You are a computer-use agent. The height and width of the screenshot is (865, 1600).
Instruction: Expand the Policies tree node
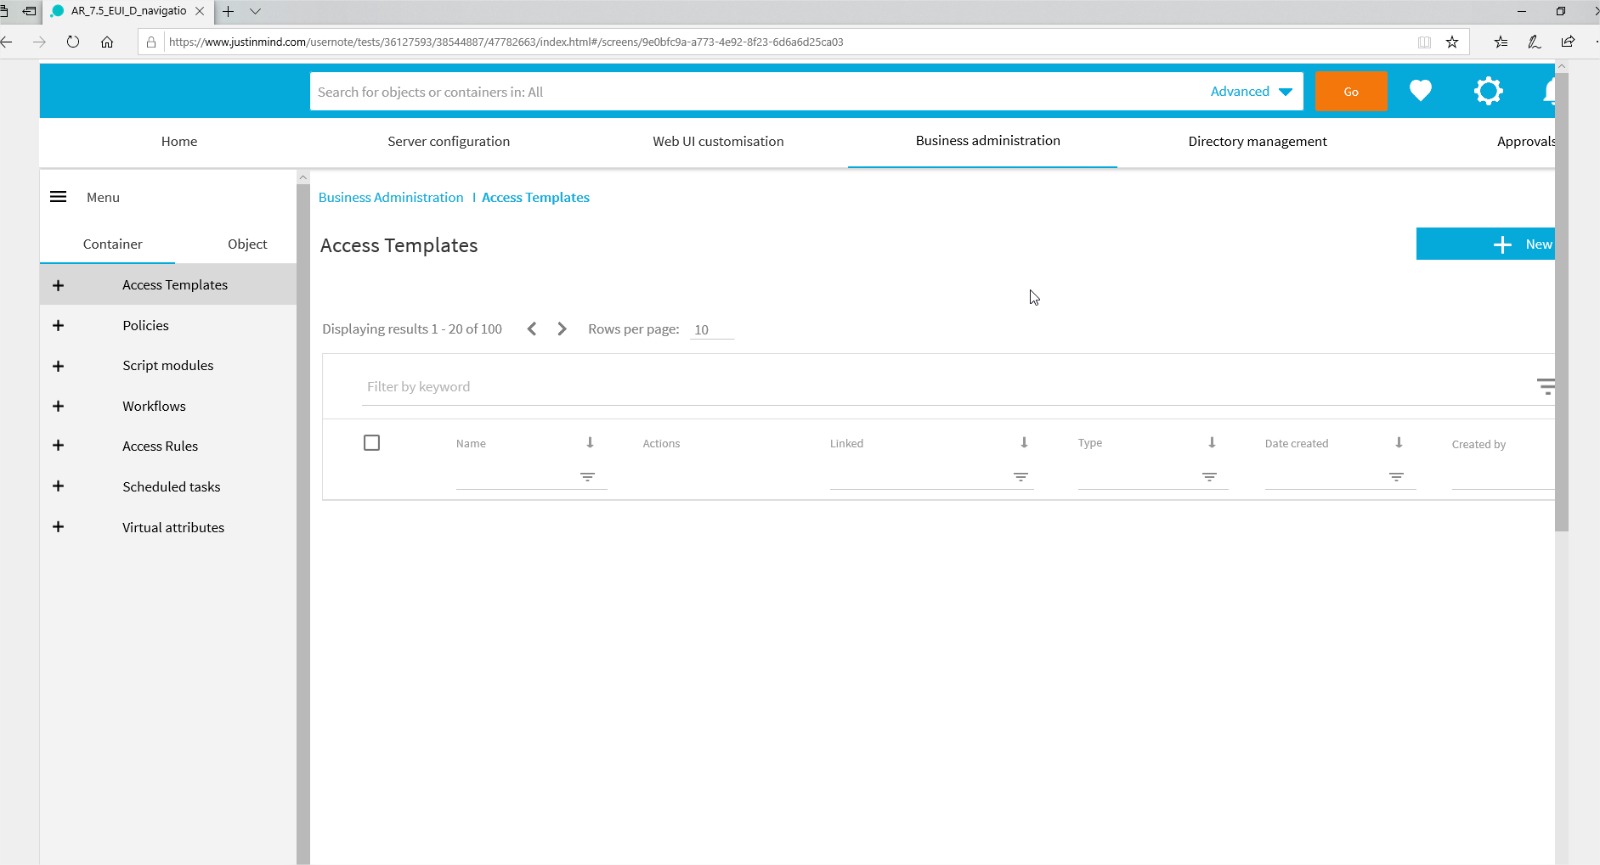coord(58,325)
